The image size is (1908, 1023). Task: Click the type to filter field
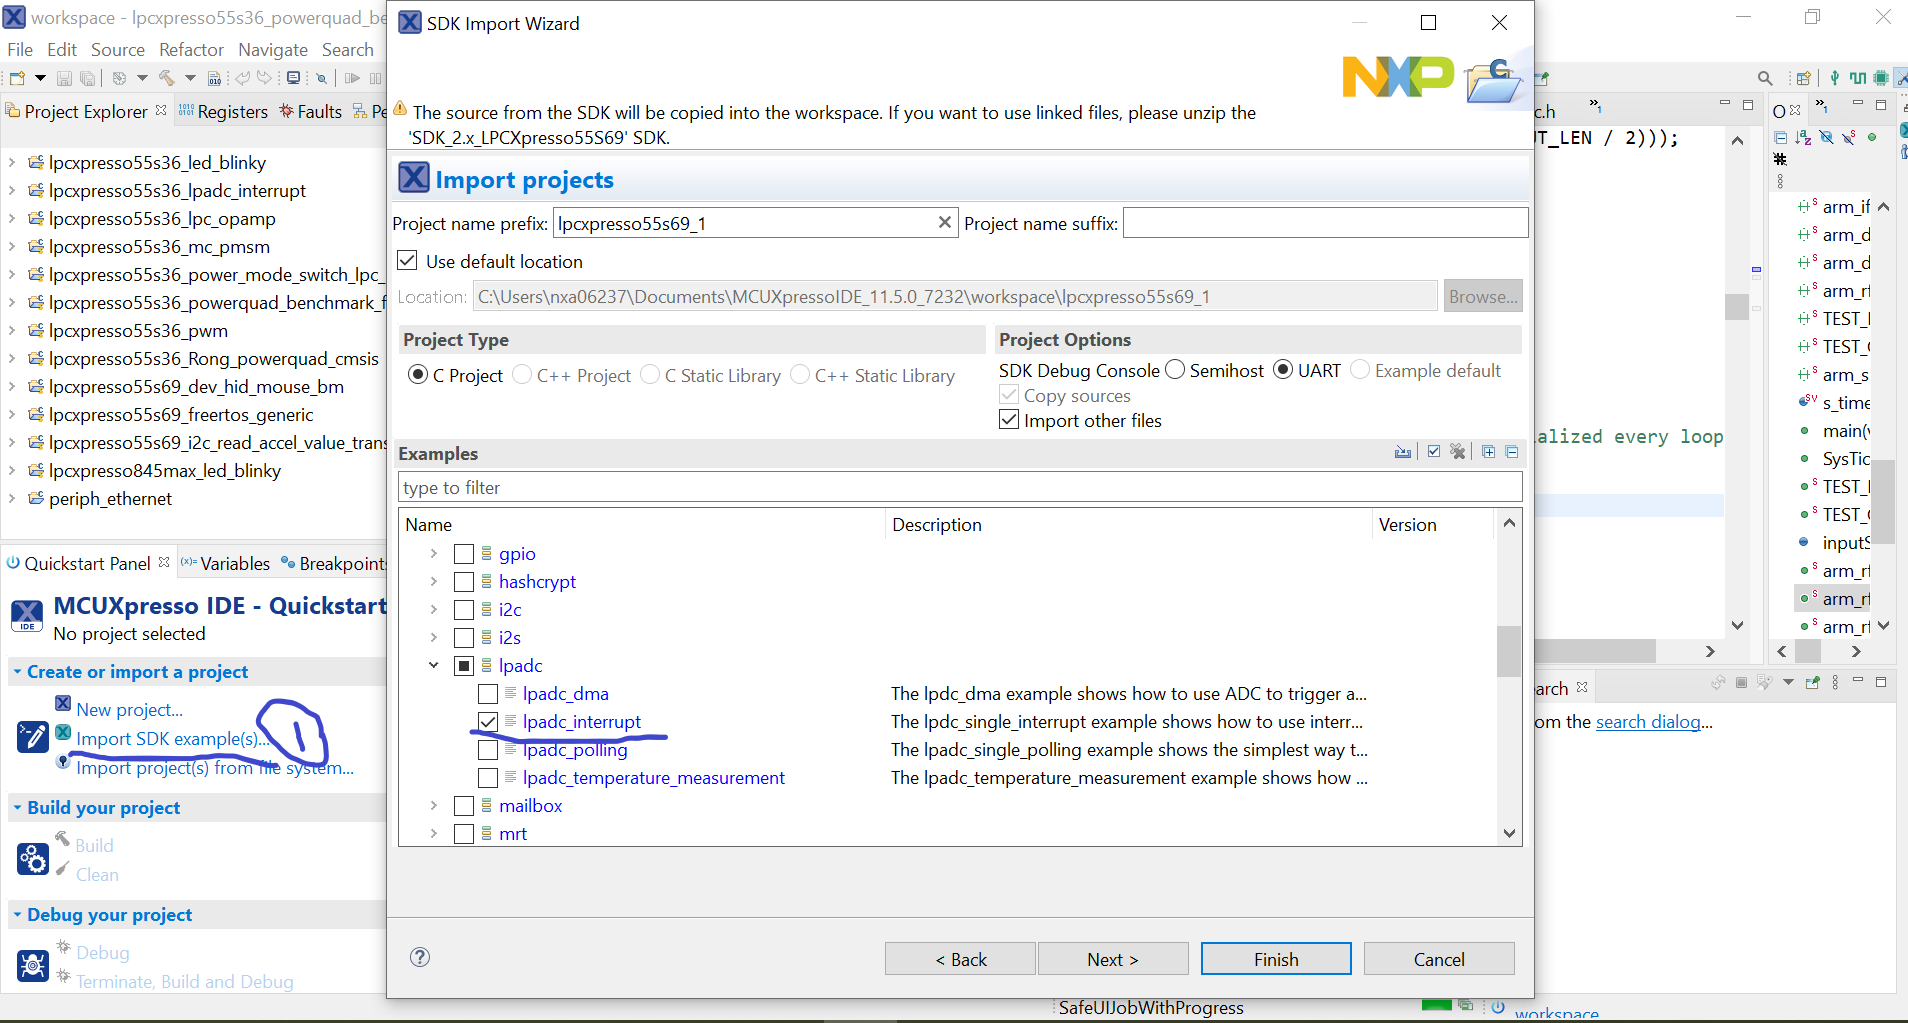point(960,487)
